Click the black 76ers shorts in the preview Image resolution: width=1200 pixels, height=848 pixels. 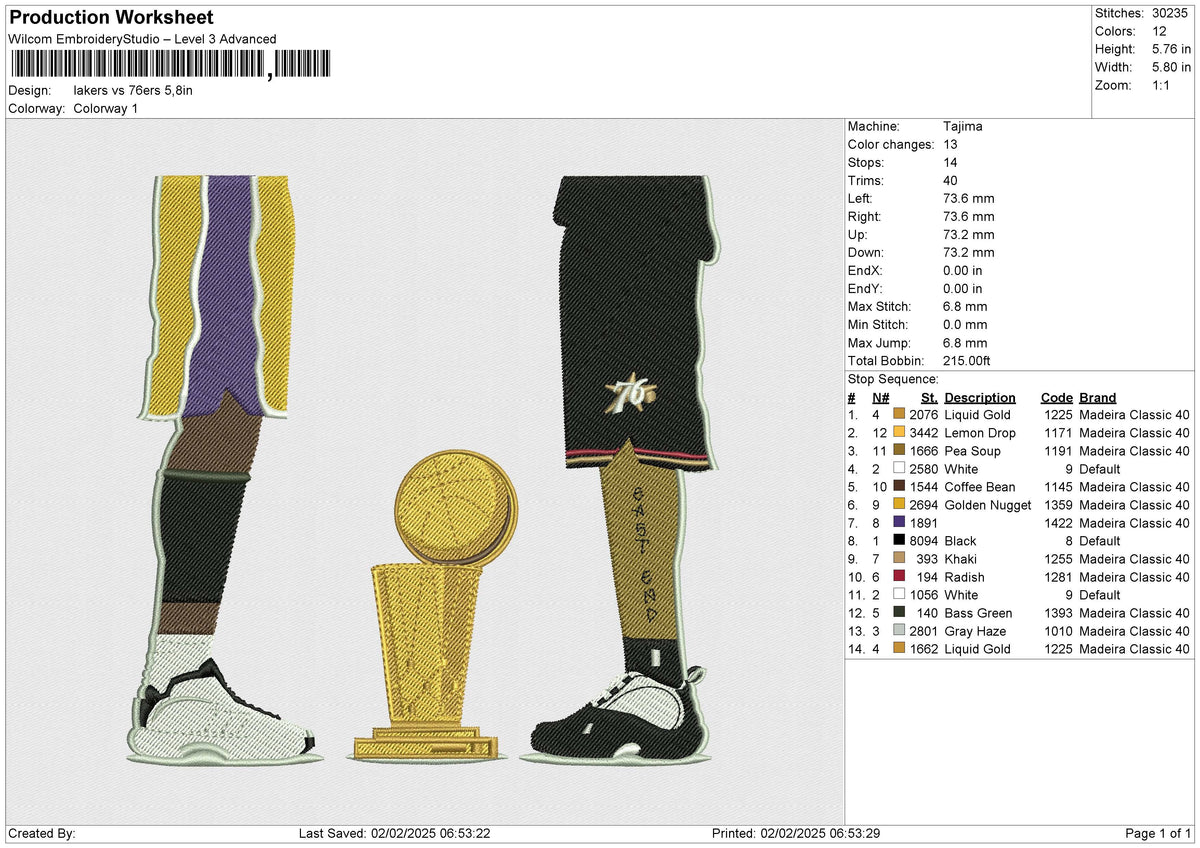point(635,320)
